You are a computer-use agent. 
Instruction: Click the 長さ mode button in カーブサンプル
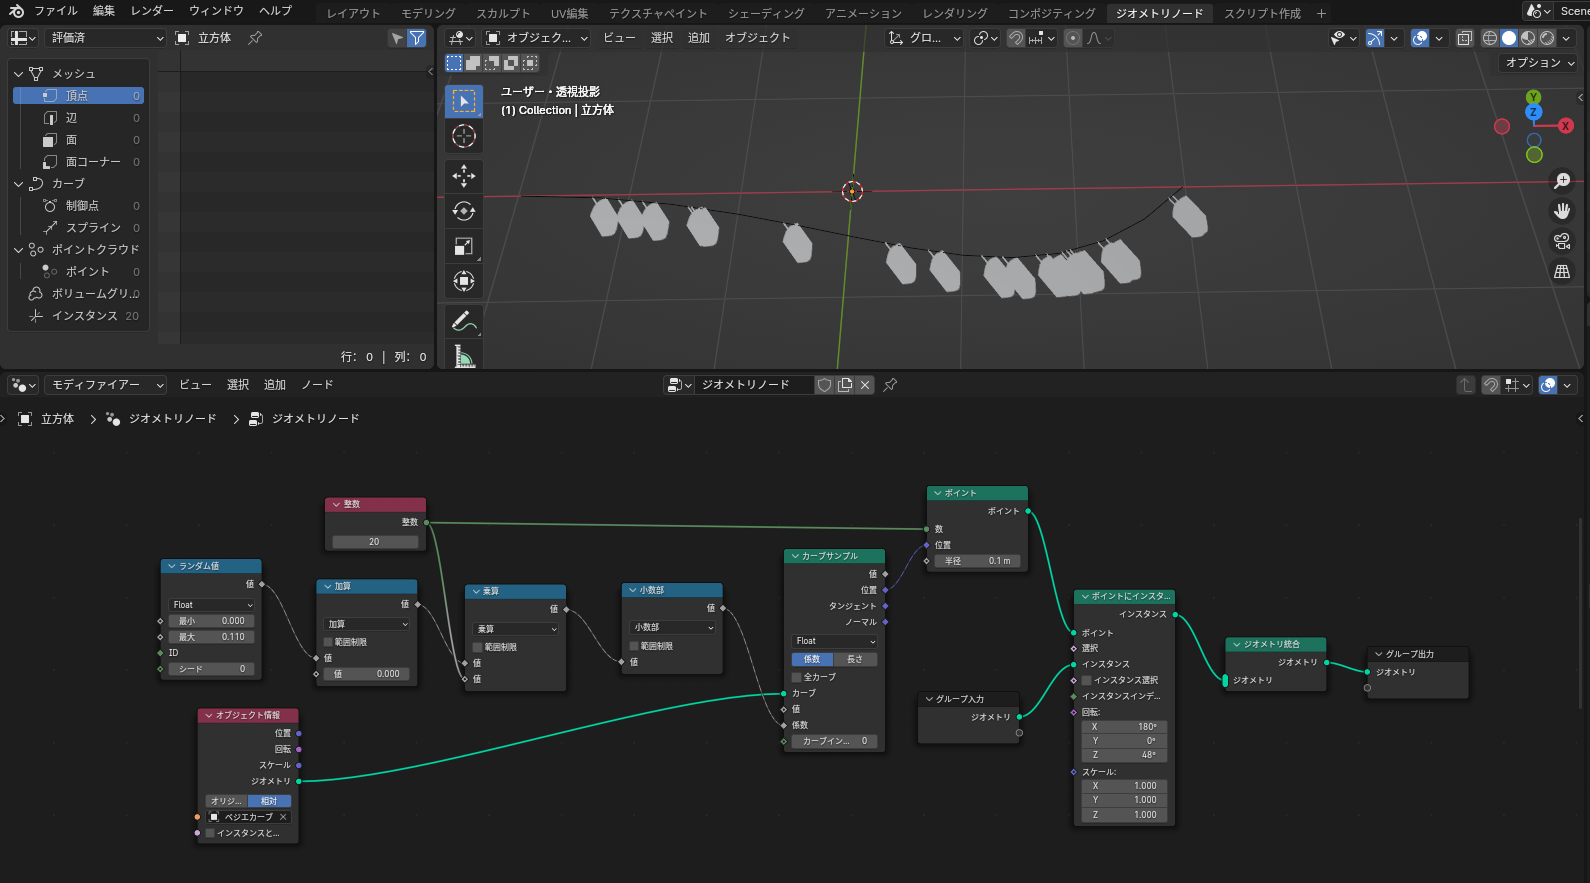[855, 659]
